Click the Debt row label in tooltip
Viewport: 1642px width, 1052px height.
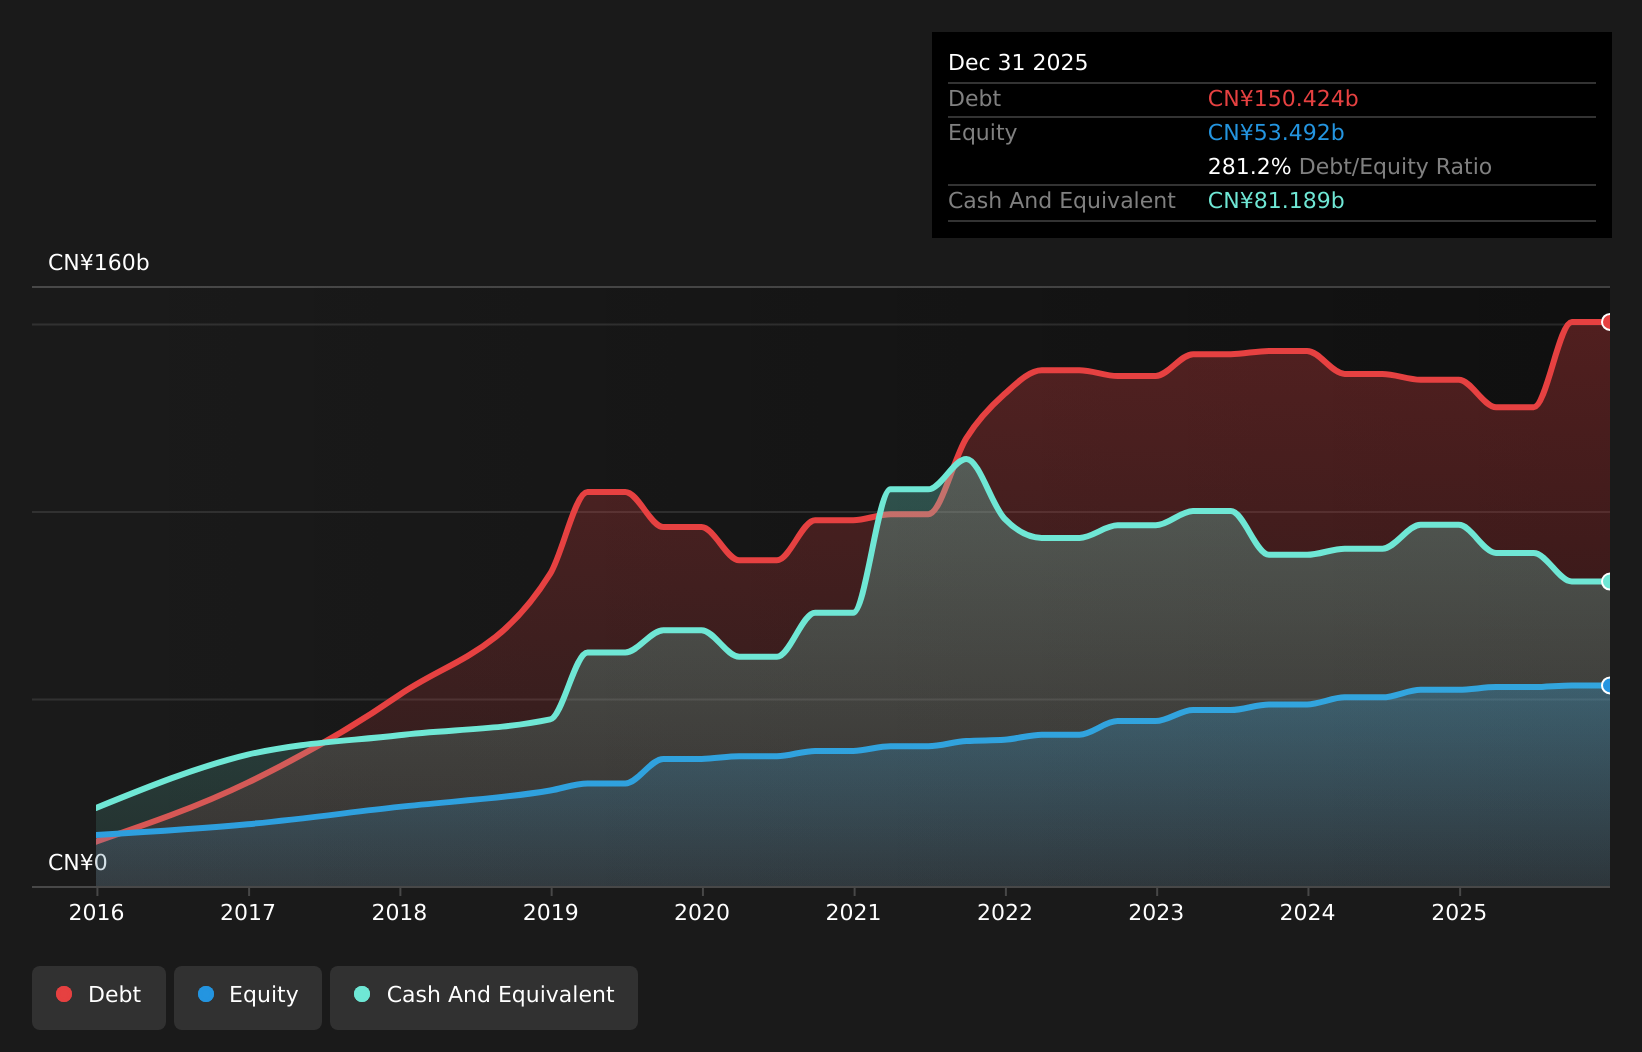[x=974, y=99]
